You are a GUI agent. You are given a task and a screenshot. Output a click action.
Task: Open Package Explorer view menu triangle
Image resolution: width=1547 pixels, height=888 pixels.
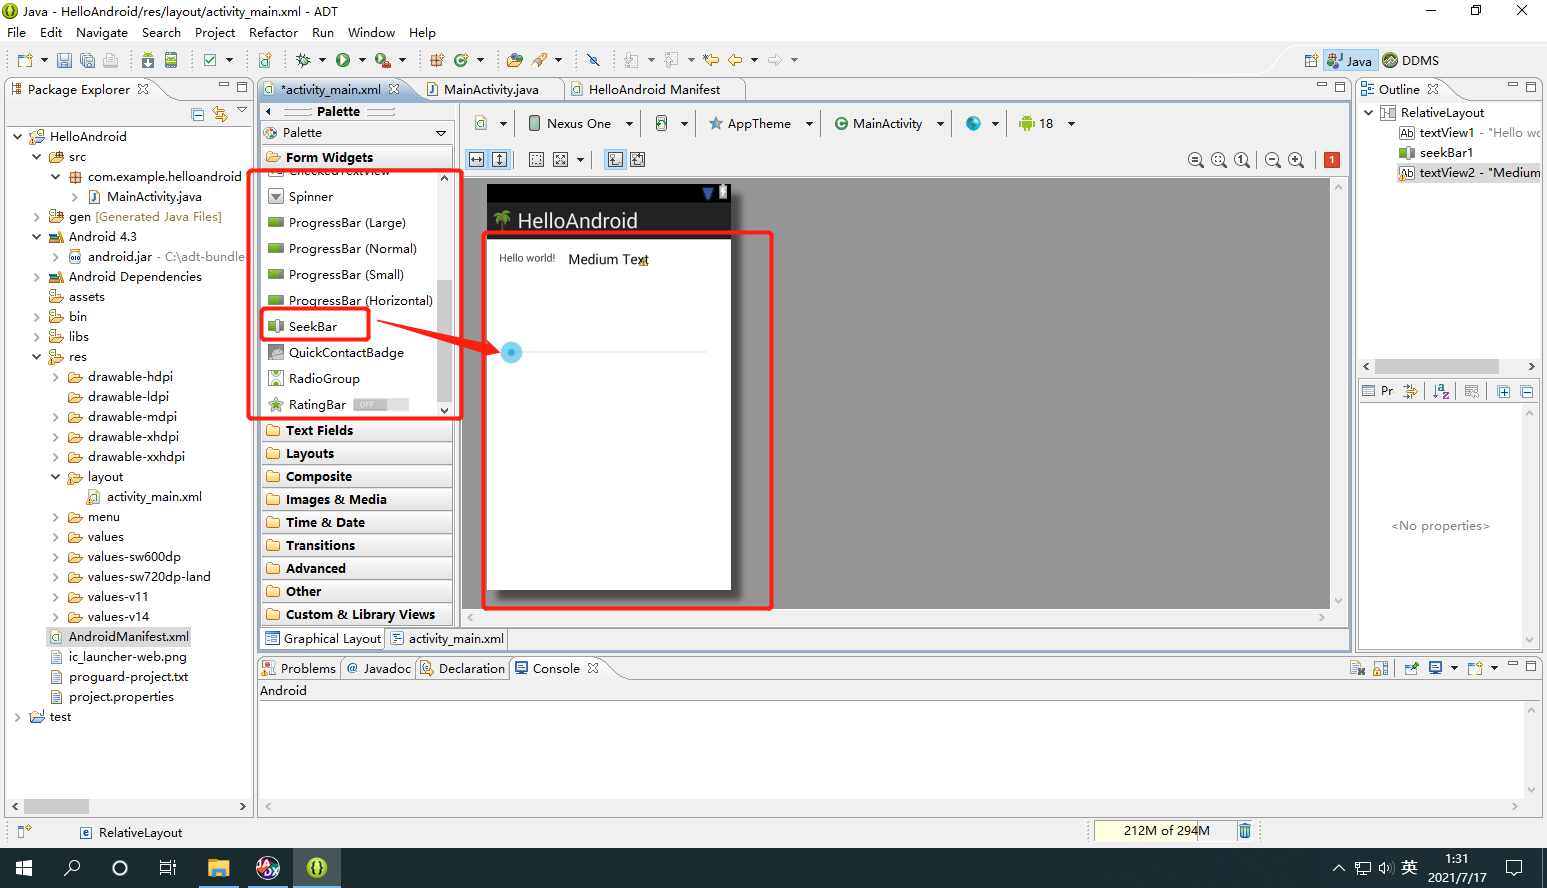[242, 111]
